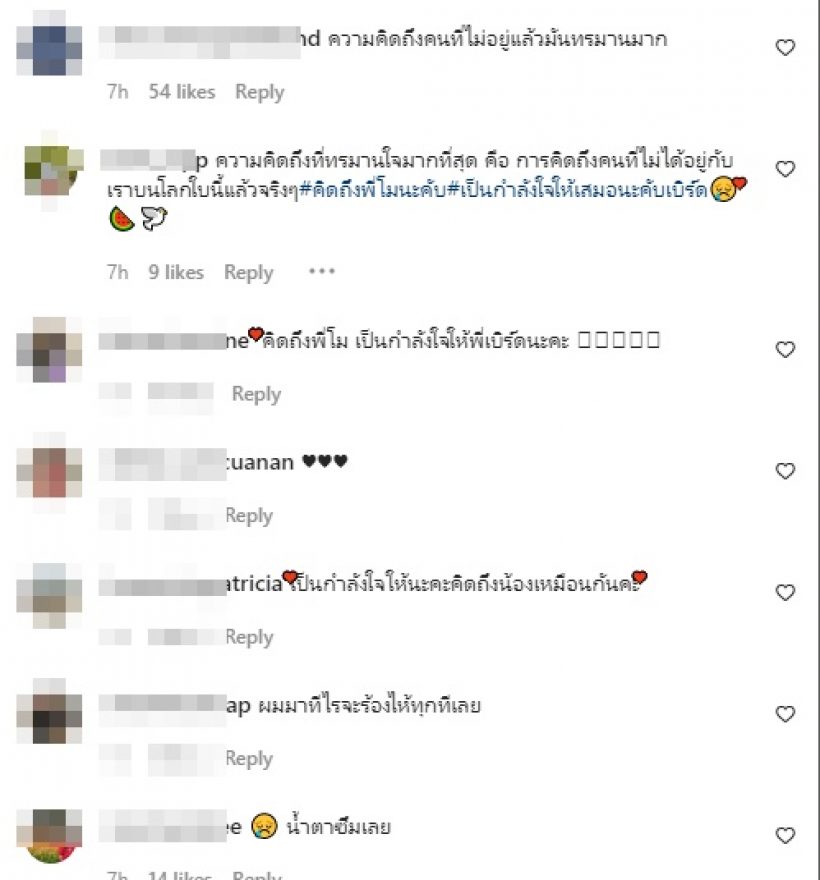Like the 'cuanan' black hearts comment
This screenshot has height=880, width=820.
(785, 470)
